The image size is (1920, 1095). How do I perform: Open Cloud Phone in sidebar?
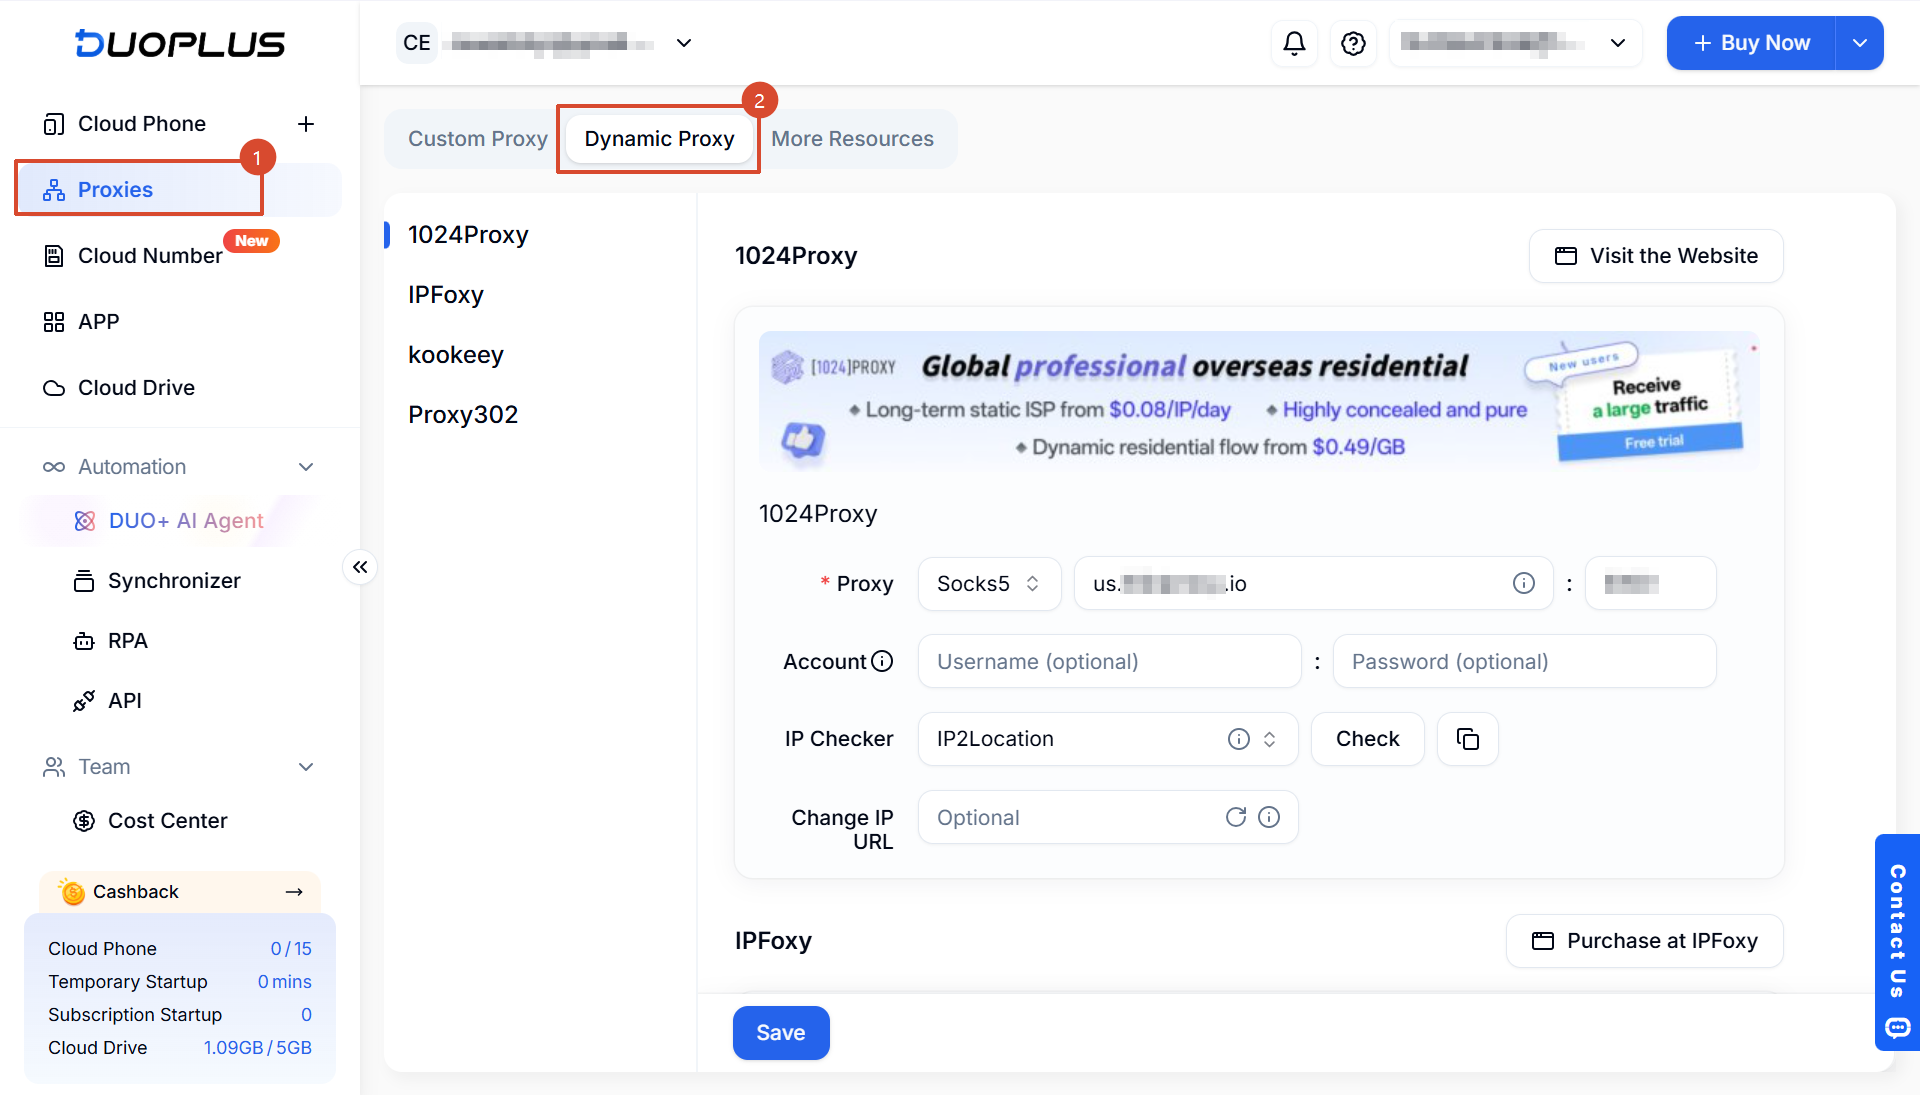tap(142, 124)
